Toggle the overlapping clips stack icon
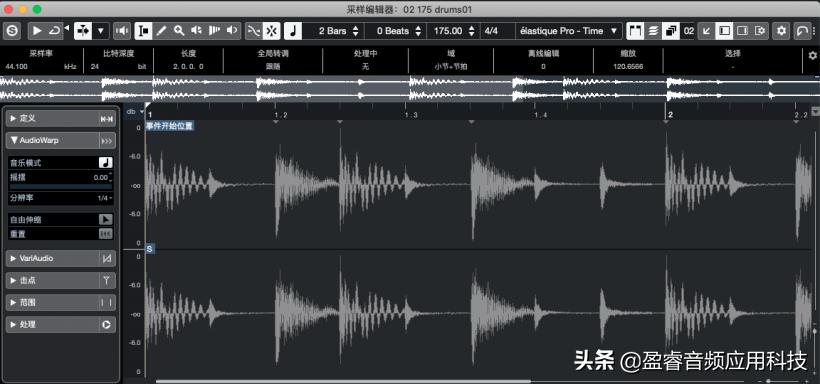820x384 pixels. (670, 31)
